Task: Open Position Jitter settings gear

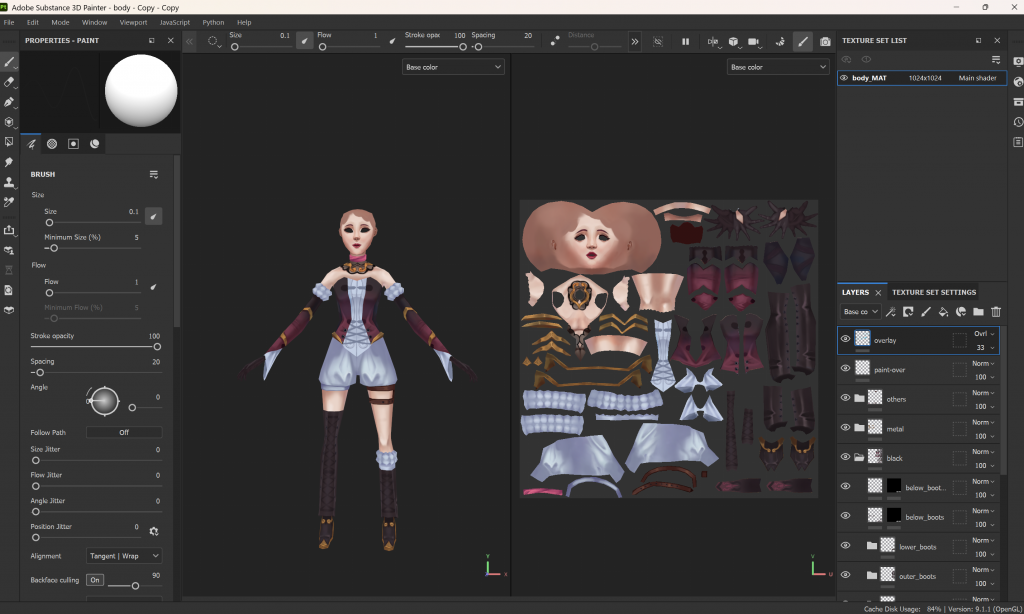Action: pos(154,531)
